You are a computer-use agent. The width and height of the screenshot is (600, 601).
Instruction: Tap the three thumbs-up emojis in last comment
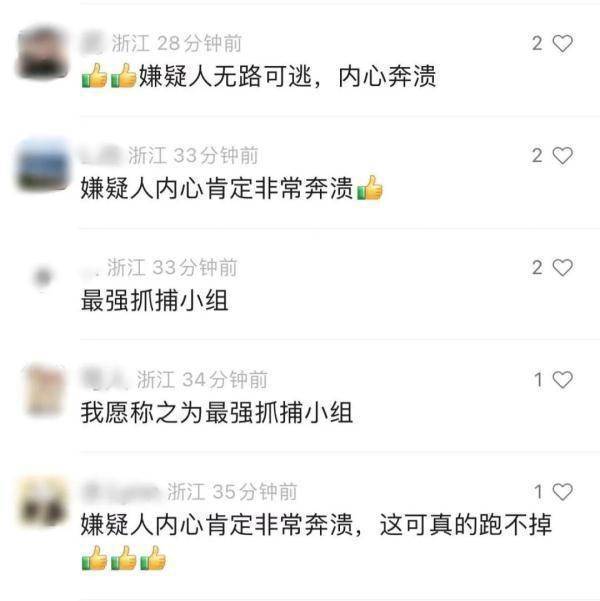pos(124,558)
